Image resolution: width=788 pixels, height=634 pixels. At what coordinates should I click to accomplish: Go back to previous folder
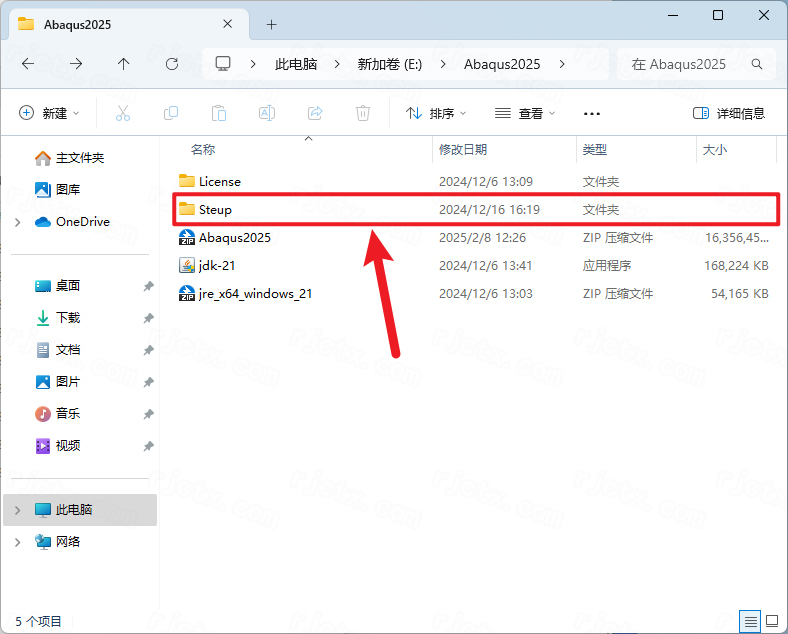click(x=28, y=64)
